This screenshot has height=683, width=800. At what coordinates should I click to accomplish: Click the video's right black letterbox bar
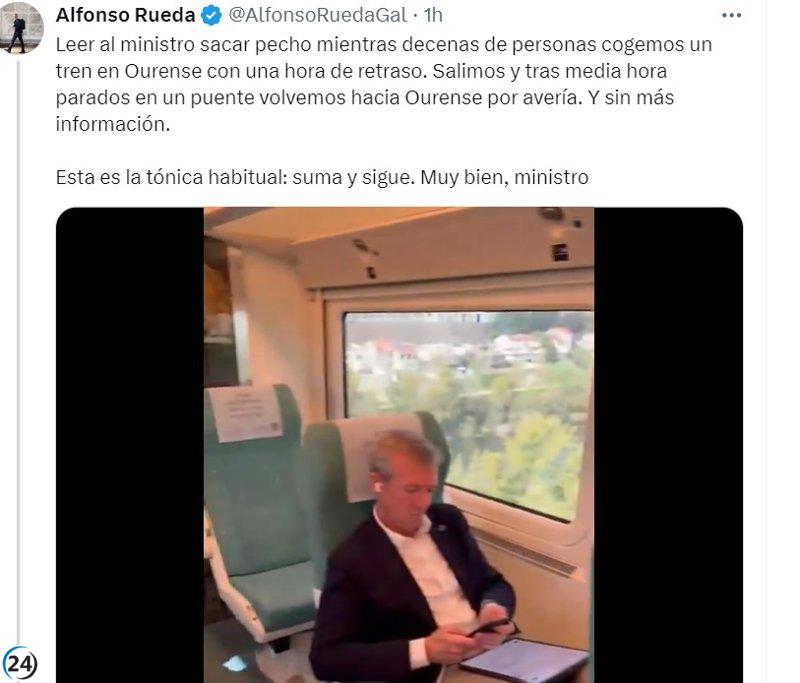tap(668, 445)
